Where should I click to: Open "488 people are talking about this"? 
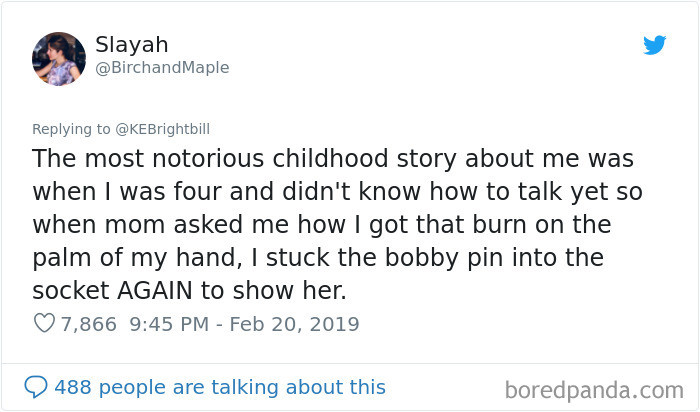pos(219,387)
